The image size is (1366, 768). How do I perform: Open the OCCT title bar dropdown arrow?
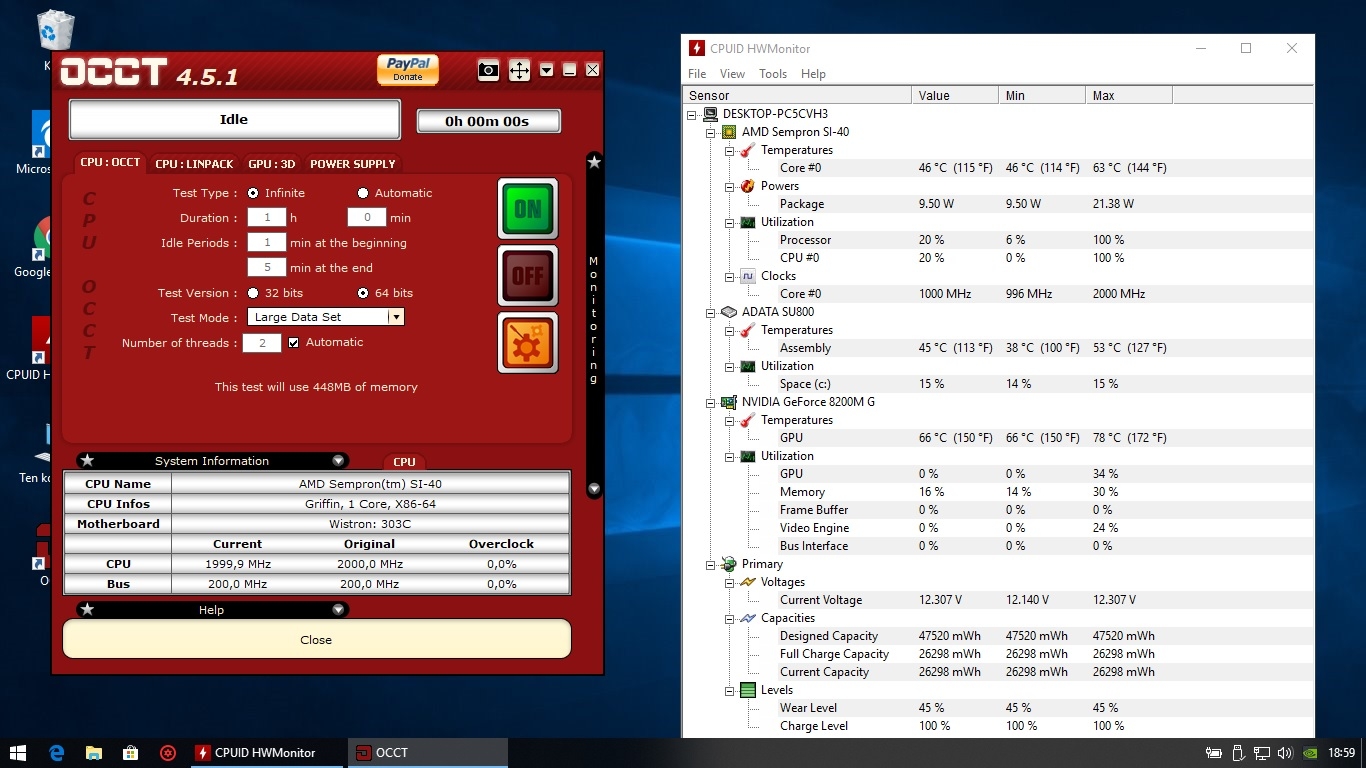coord(546,70)
